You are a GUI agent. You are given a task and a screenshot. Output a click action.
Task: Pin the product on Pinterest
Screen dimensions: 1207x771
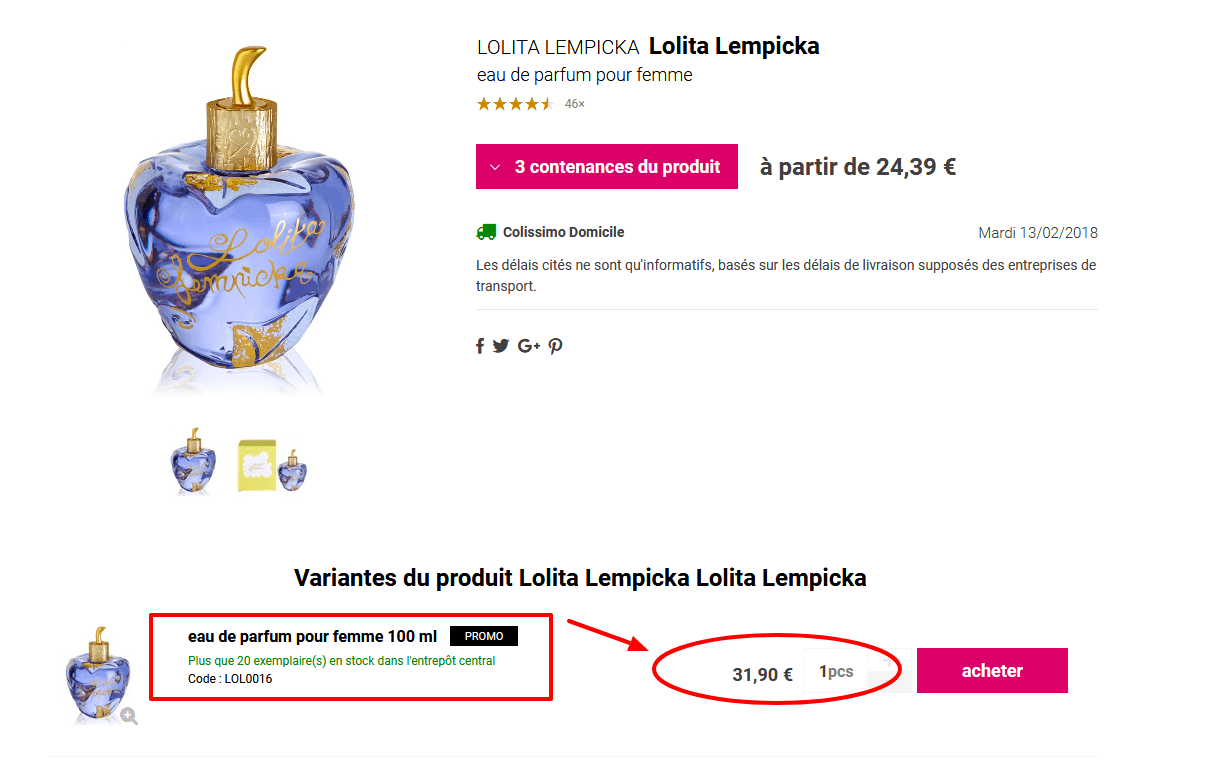pyautogui.click(x=555, y=345)
